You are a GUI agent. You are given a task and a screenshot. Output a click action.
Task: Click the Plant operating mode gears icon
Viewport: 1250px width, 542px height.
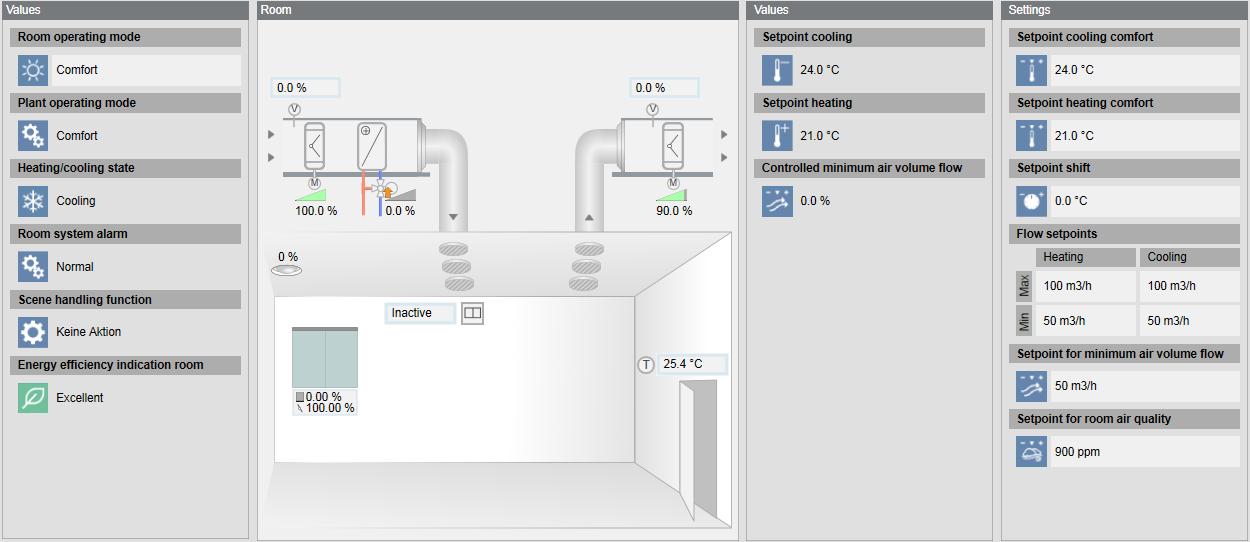[x=33, y=135]
